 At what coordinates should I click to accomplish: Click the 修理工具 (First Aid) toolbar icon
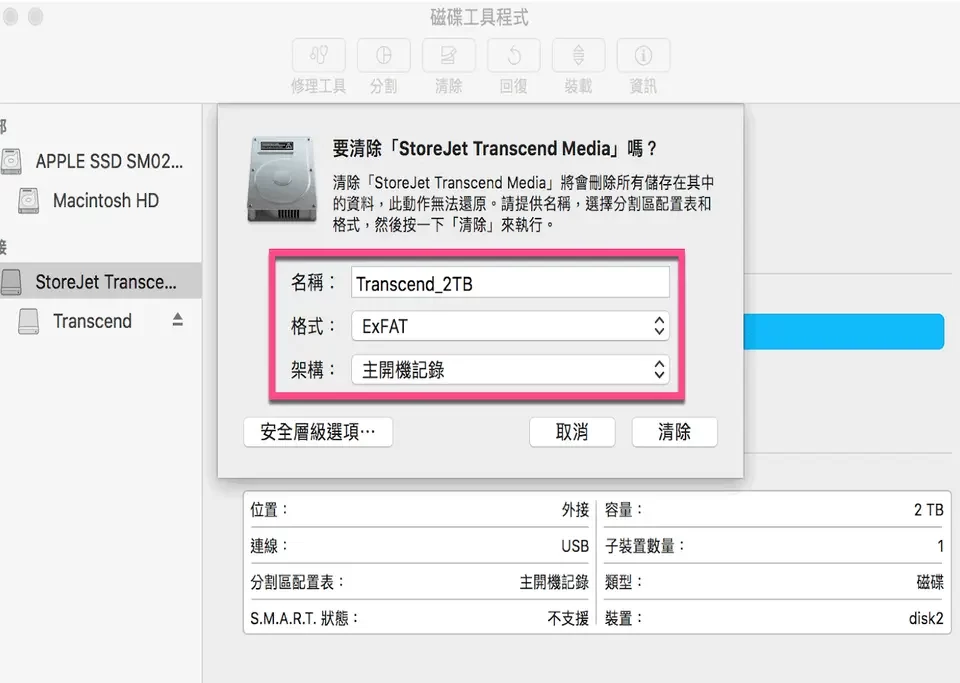(x=318, y=55)
